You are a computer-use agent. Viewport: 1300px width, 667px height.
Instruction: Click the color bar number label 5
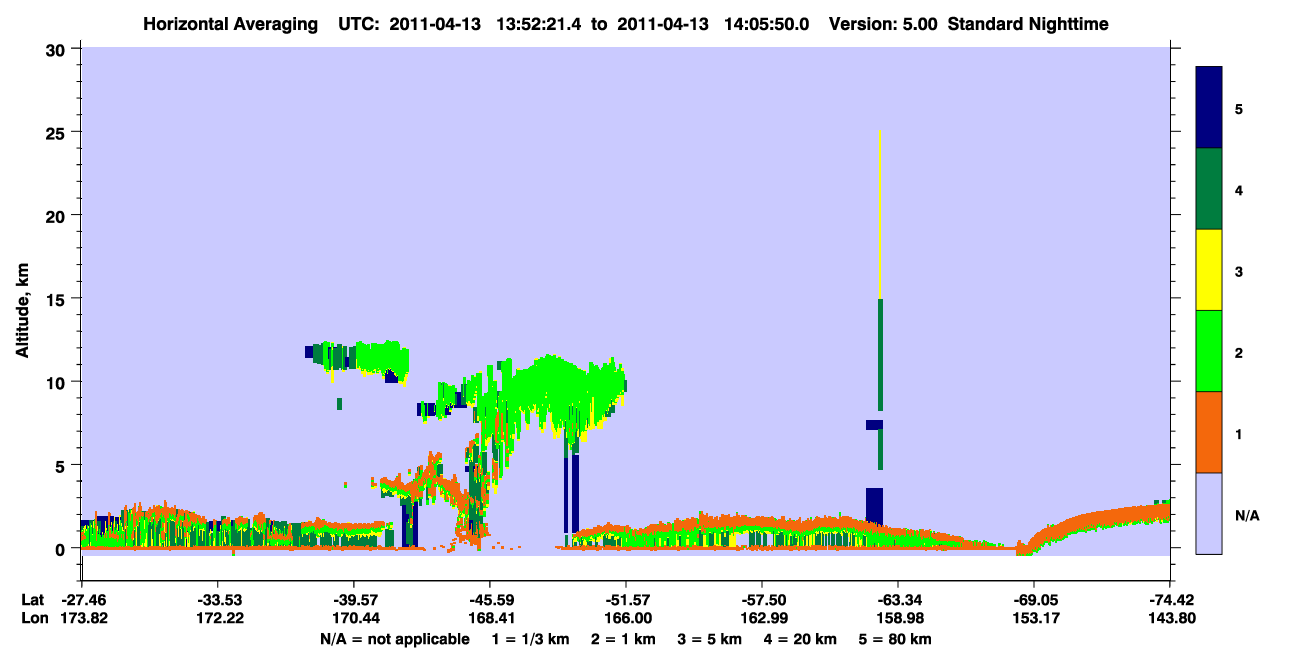1239,109
